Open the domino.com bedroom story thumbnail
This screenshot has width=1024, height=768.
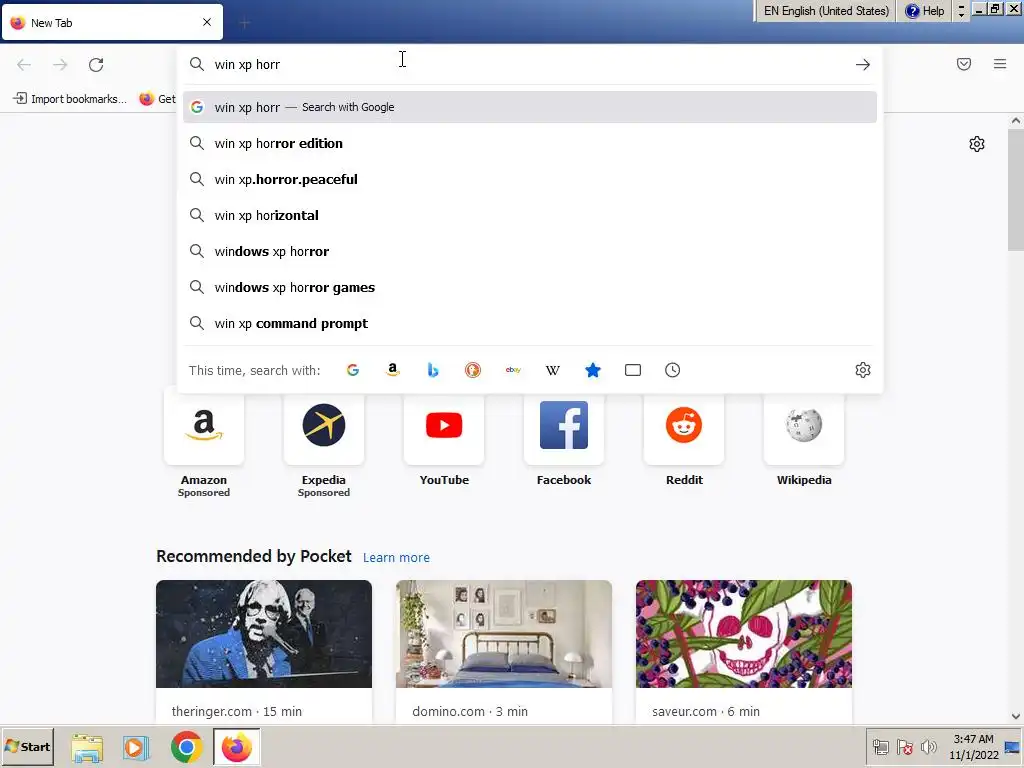tap(504, 634)
